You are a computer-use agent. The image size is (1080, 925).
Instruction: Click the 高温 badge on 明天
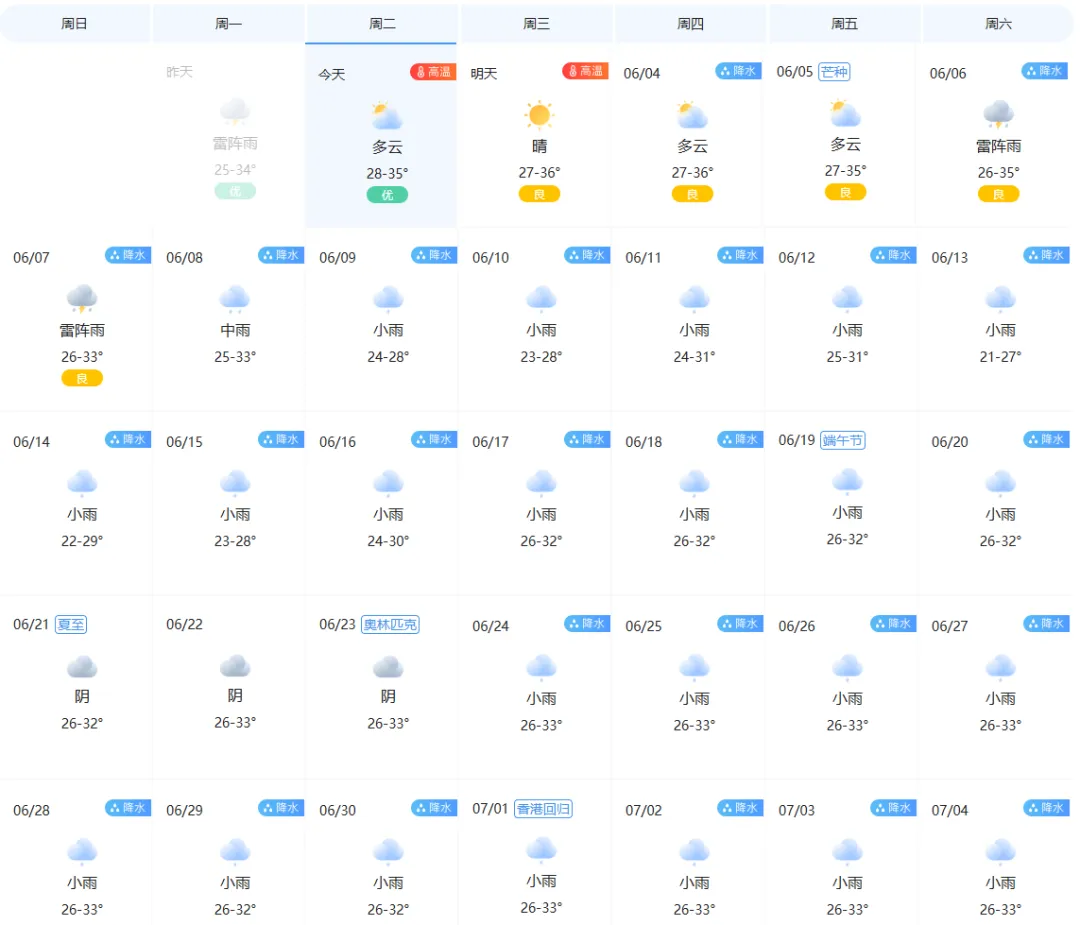coord(585,71)
